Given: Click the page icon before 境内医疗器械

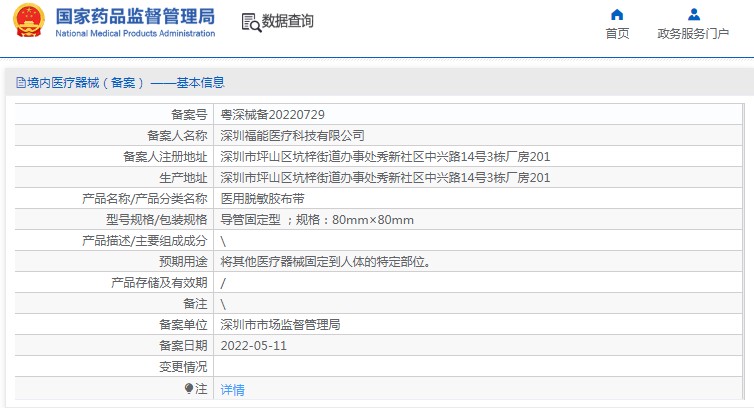Looking at the screenshot, I should [x=20, y=83].
